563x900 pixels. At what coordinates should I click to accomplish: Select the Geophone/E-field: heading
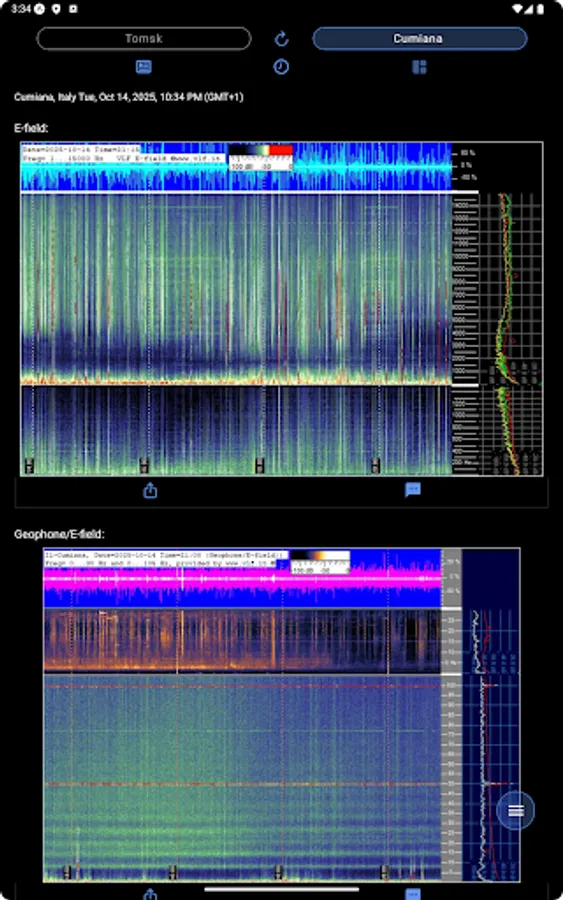pos(60,534)
